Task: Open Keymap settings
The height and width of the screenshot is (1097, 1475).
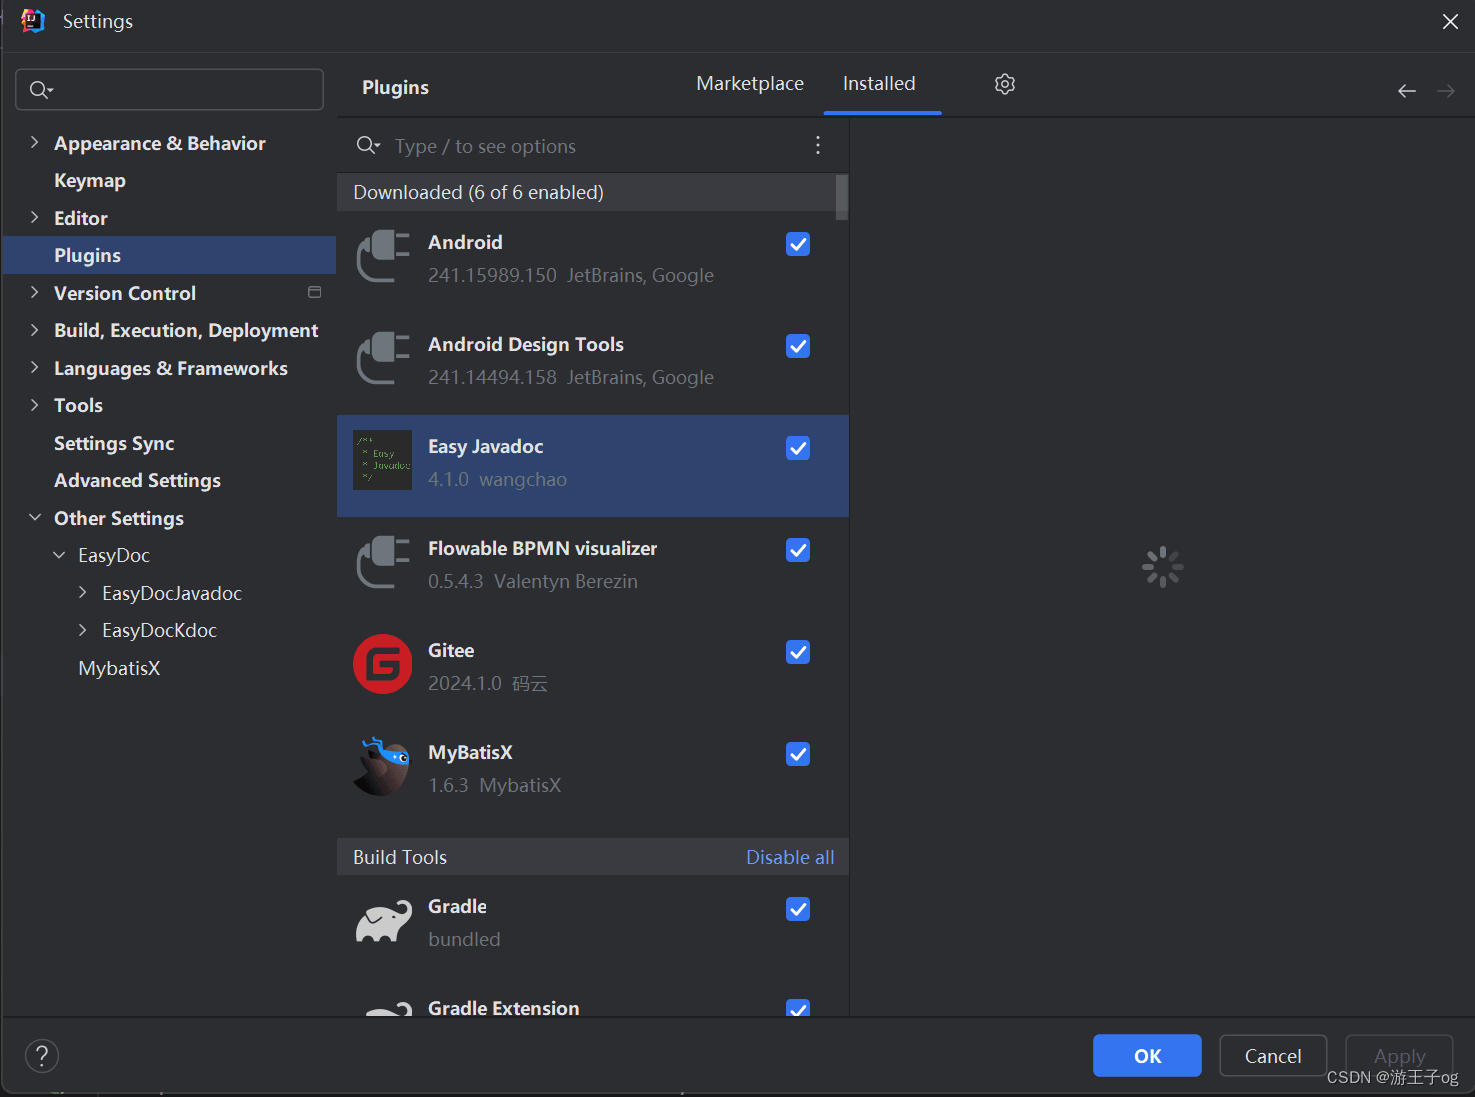Action: point(90,181)
